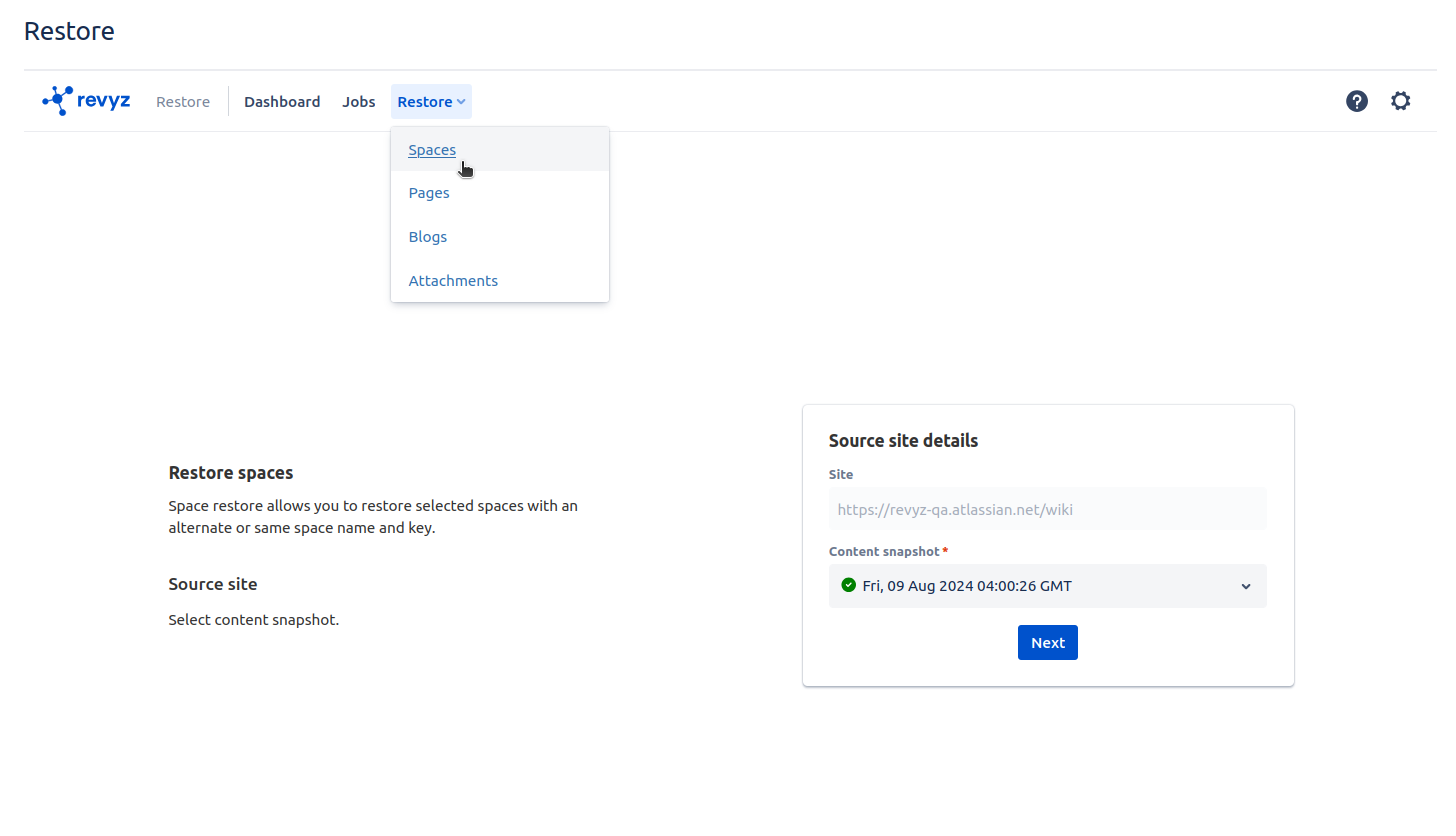The height and width of the screenshot is (836, 1456).
Task: Switch to the Jobs tab
Action: coord(358,102)
